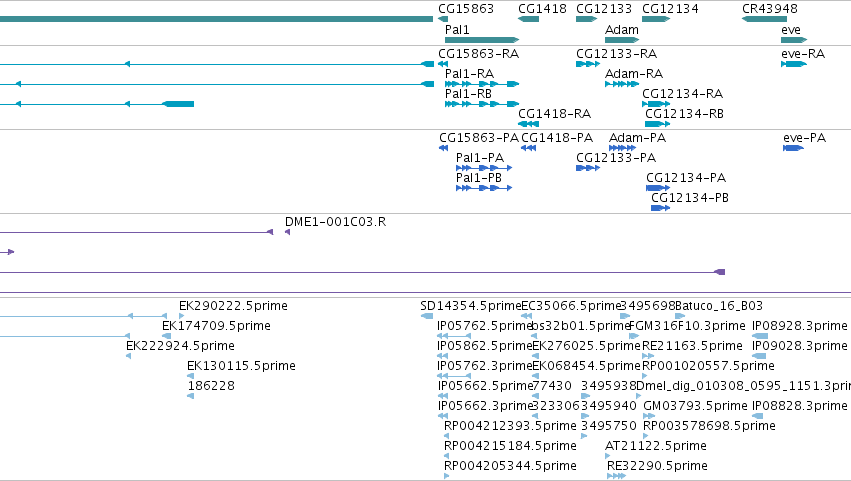Screen dimensions: 851x481
Task: Select the IP09028.3prime EST
Action: click(x=759, y=356)
